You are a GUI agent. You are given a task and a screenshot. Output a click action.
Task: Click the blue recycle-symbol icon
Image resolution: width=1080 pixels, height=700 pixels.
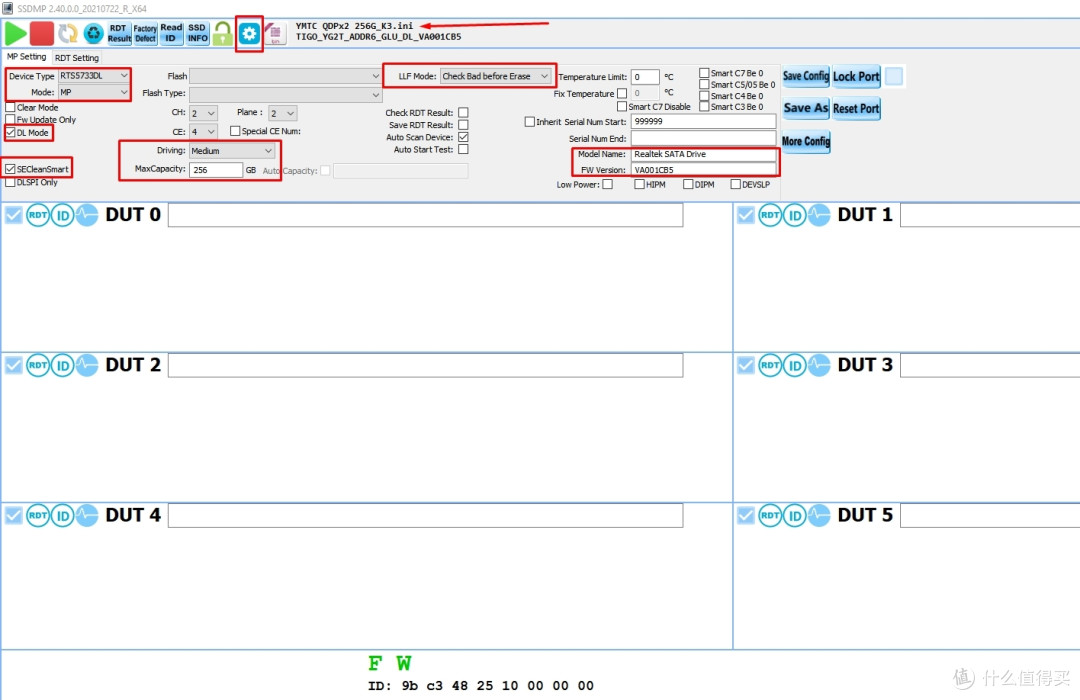pos(93,33)
